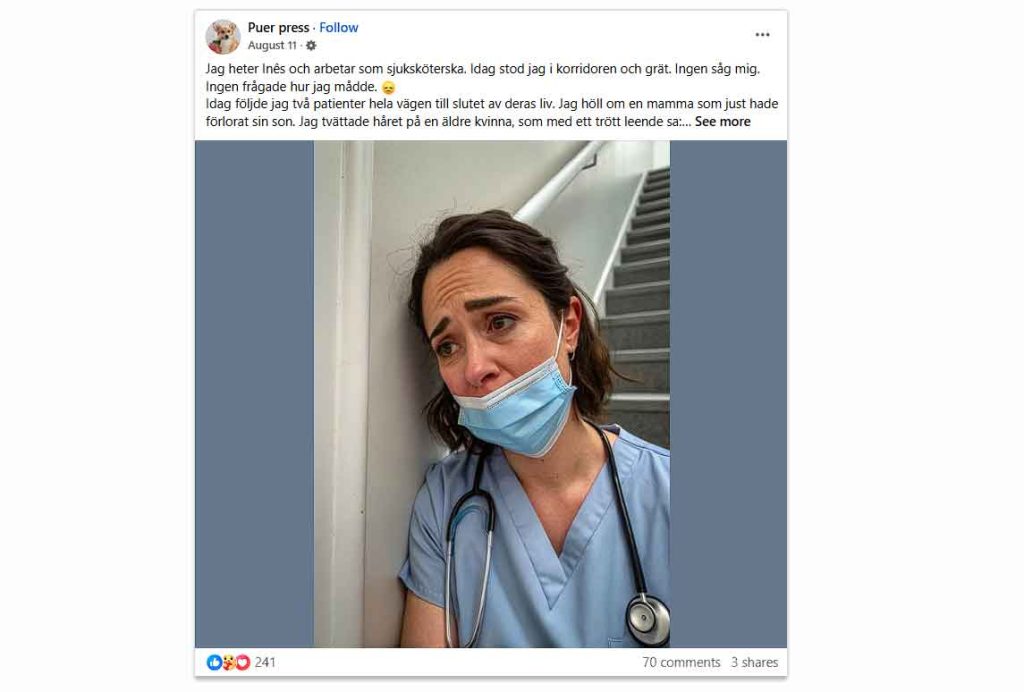View the 70 comments

tap(681, 662)
